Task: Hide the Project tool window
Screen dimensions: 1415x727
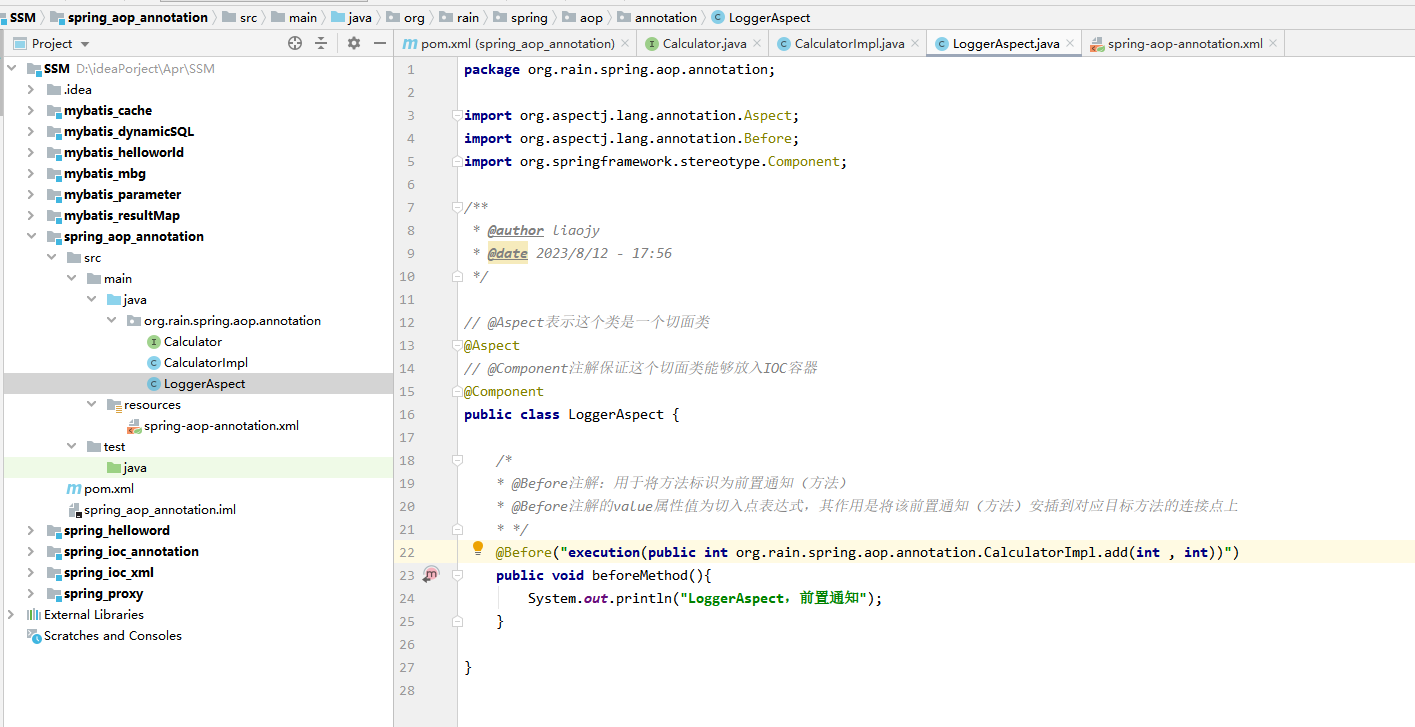Action: [x=380, y=43]
